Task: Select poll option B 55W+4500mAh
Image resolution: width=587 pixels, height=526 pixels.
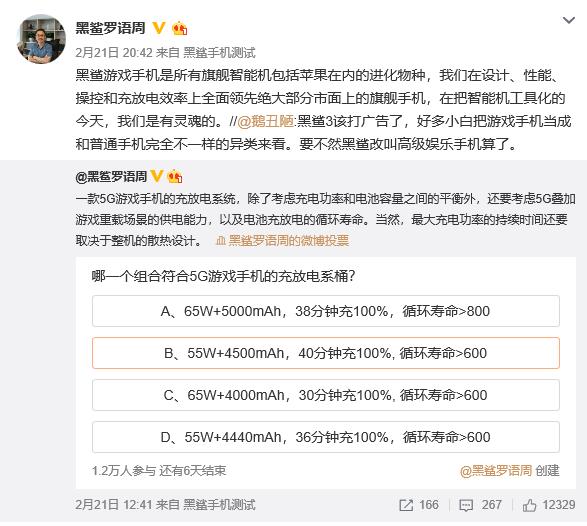Action: click(x=326, y=353)
